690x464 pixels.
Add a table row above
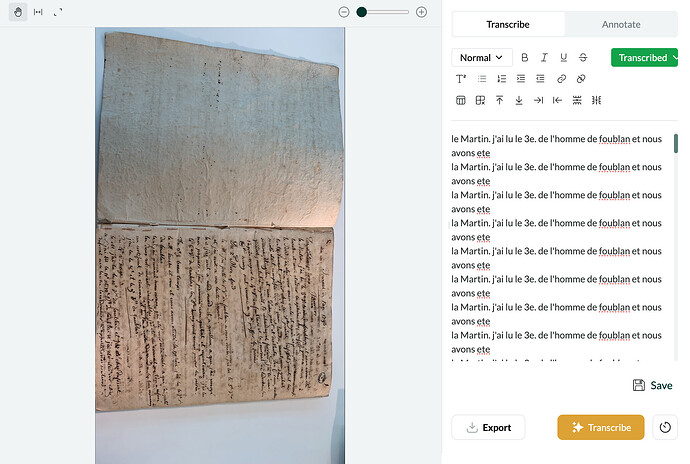pyautogui.click(x=499, y=100)
